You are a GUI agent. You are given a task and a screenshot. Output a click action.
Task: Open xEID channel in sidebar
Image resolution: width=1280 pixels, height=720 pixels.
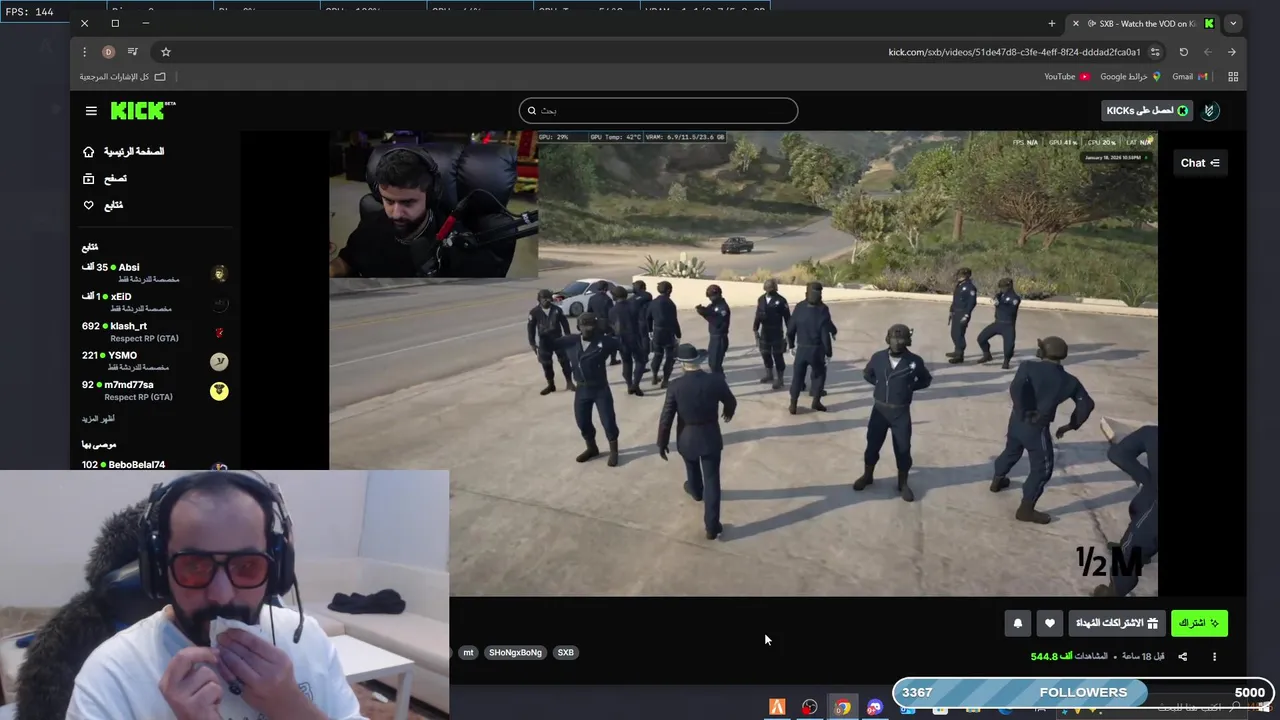155,302
